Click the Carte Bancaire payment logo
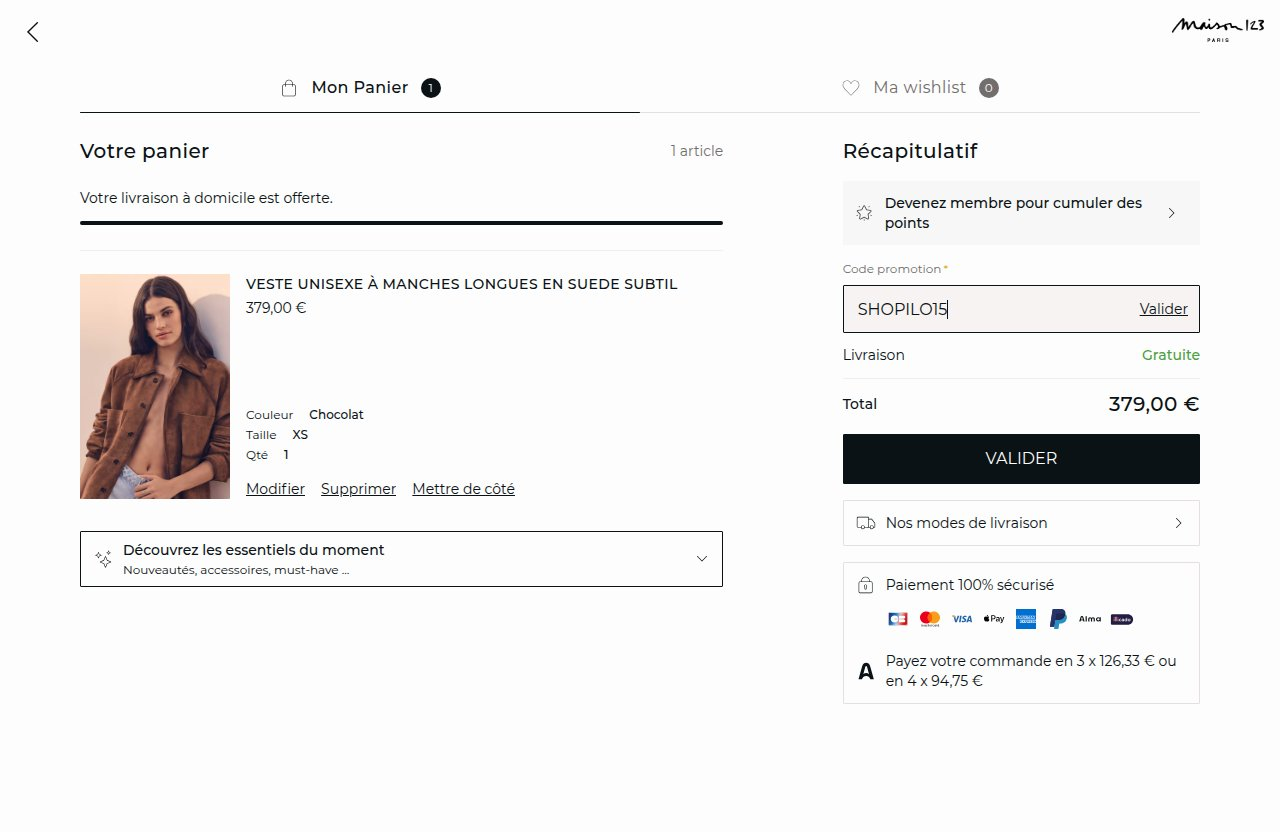Screen dimensions: 1280x832 [898, 619]
